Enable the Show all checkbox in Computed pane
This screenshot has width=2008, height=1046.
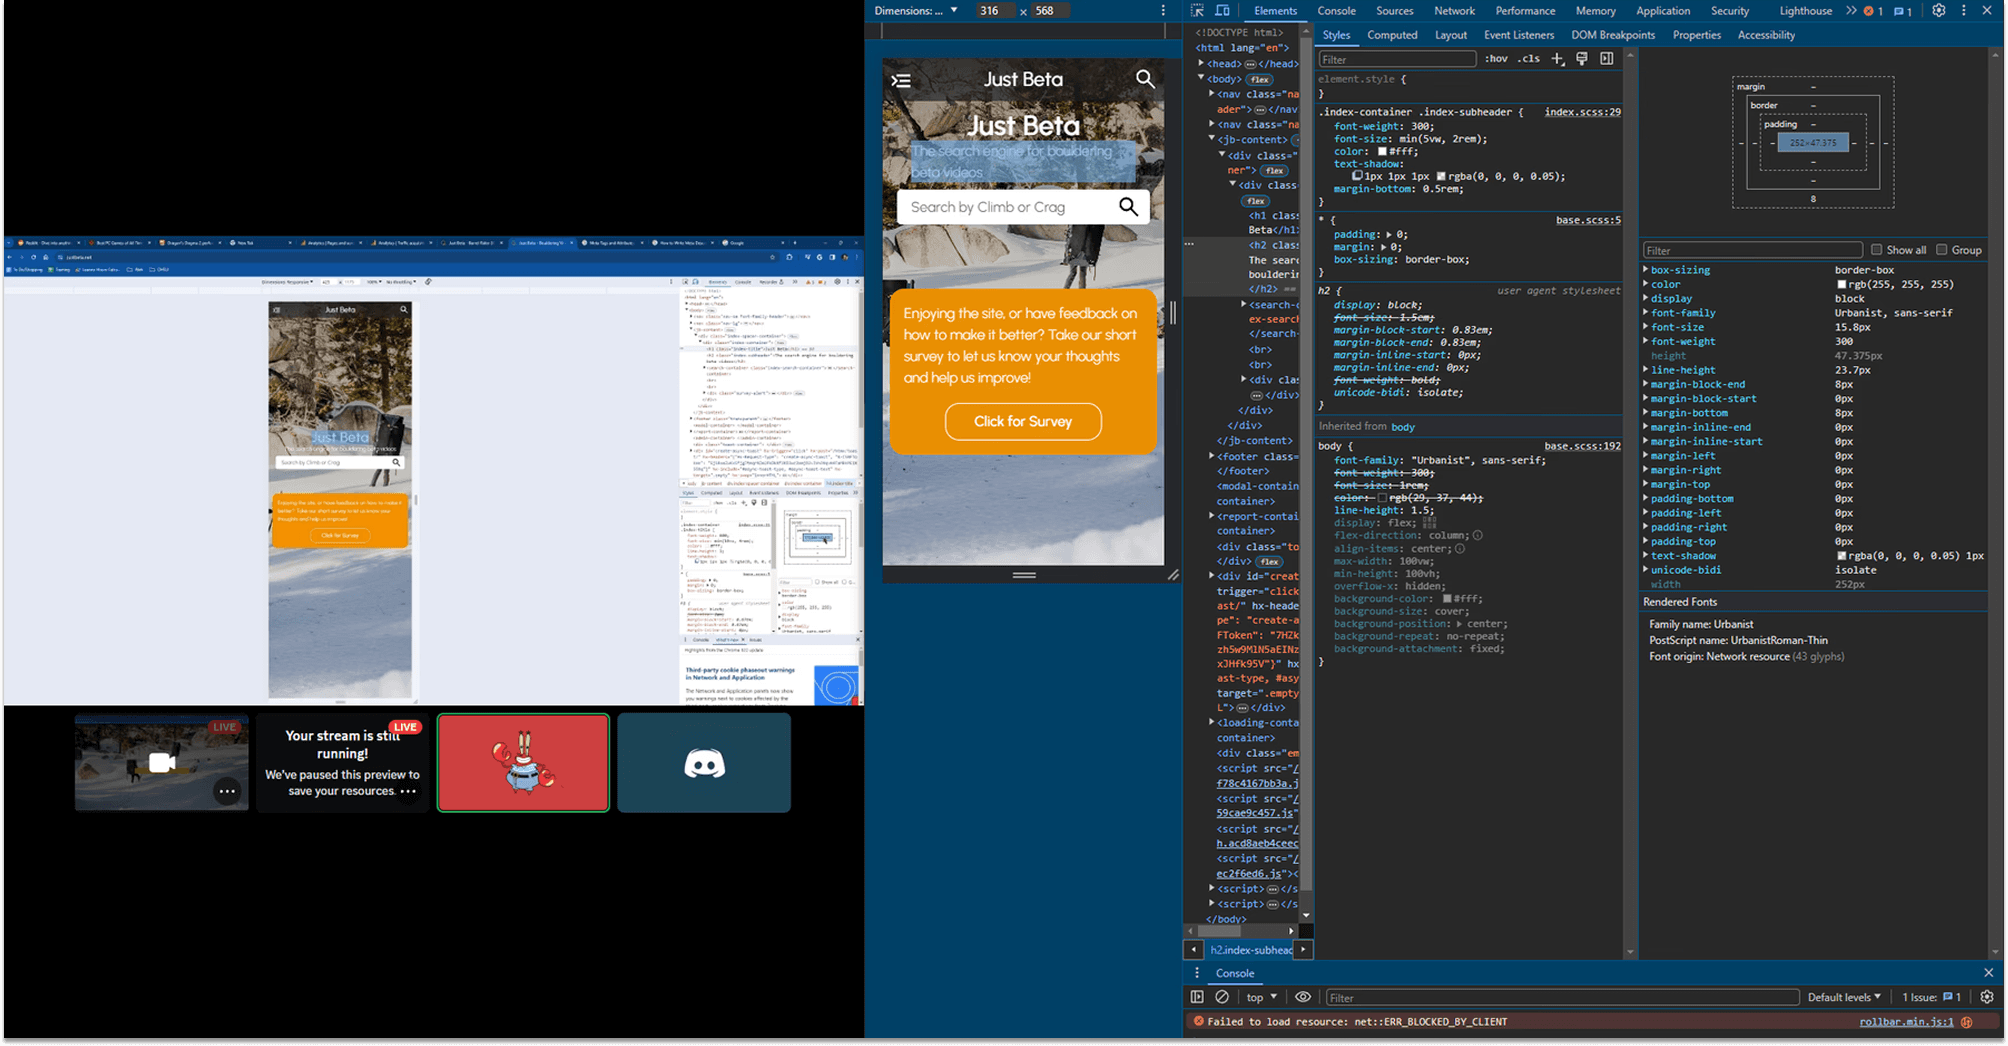1877,250
